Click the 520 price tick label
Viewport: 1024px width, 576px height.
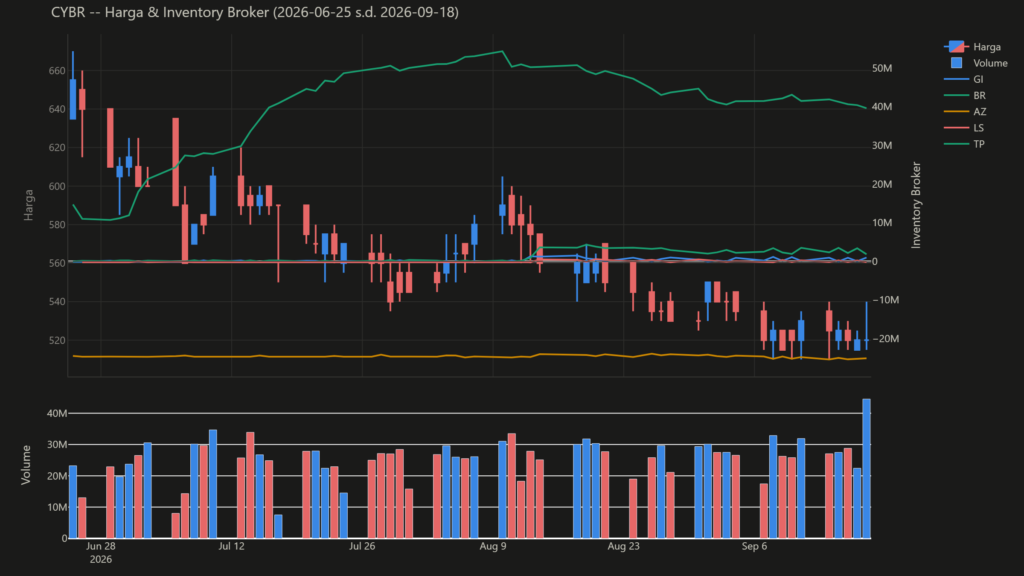[57, 340]
